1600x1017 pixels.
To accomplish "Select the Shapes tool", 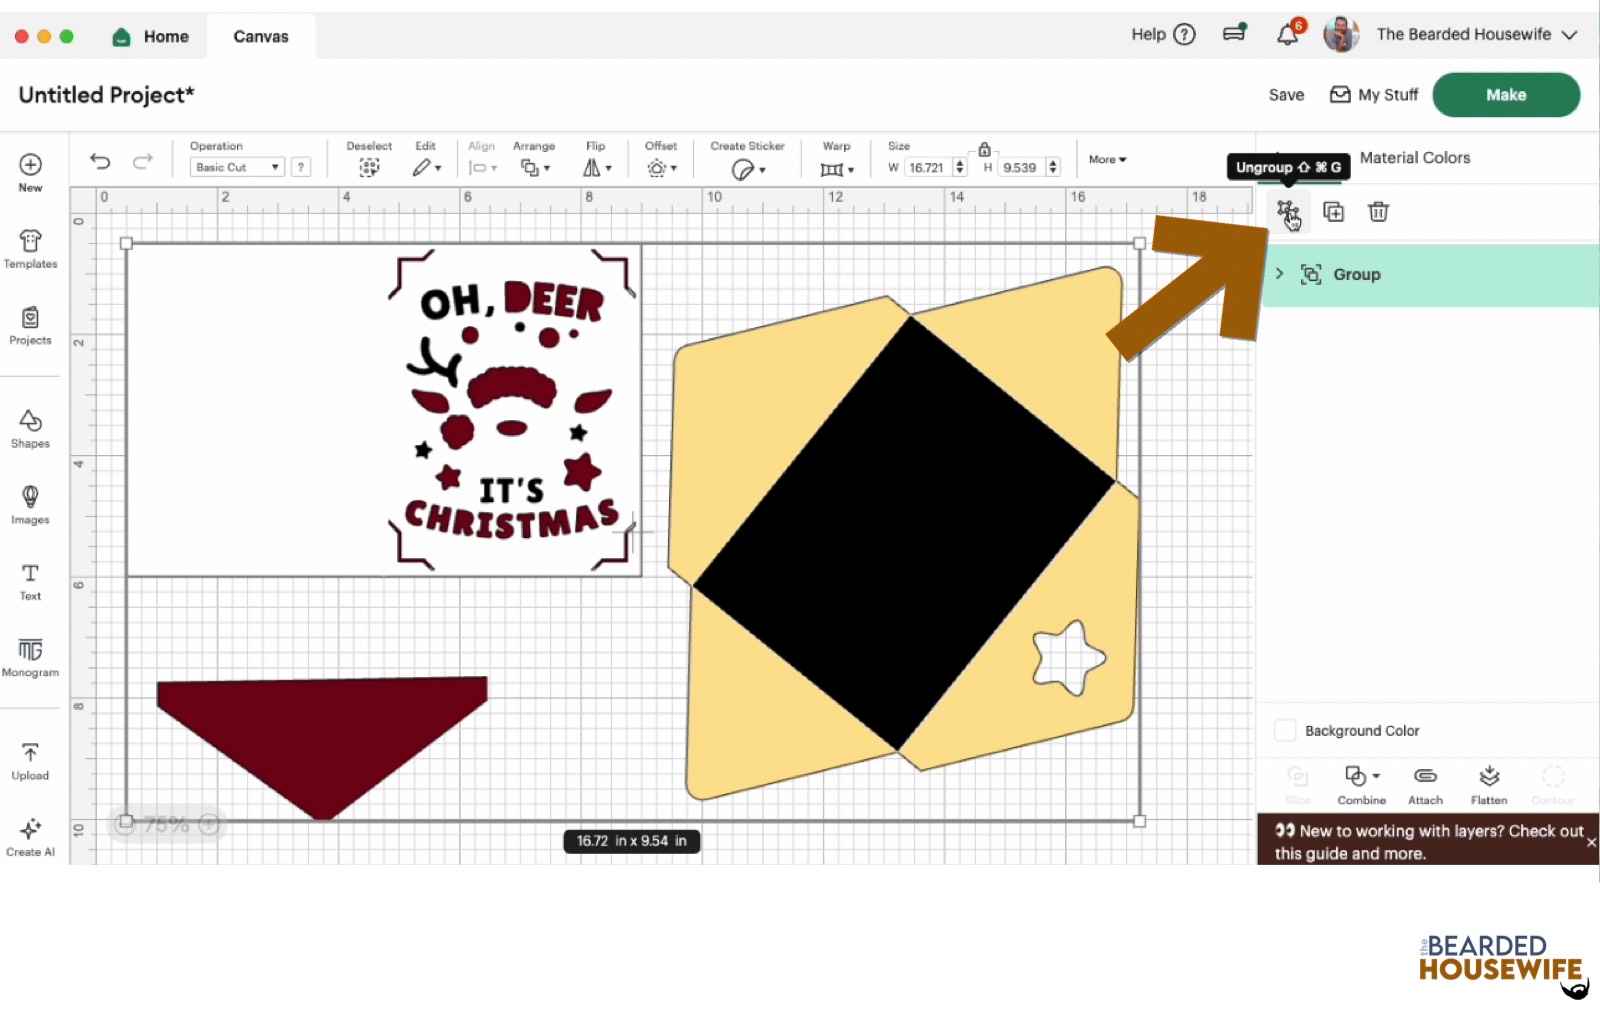I will 30,428.
